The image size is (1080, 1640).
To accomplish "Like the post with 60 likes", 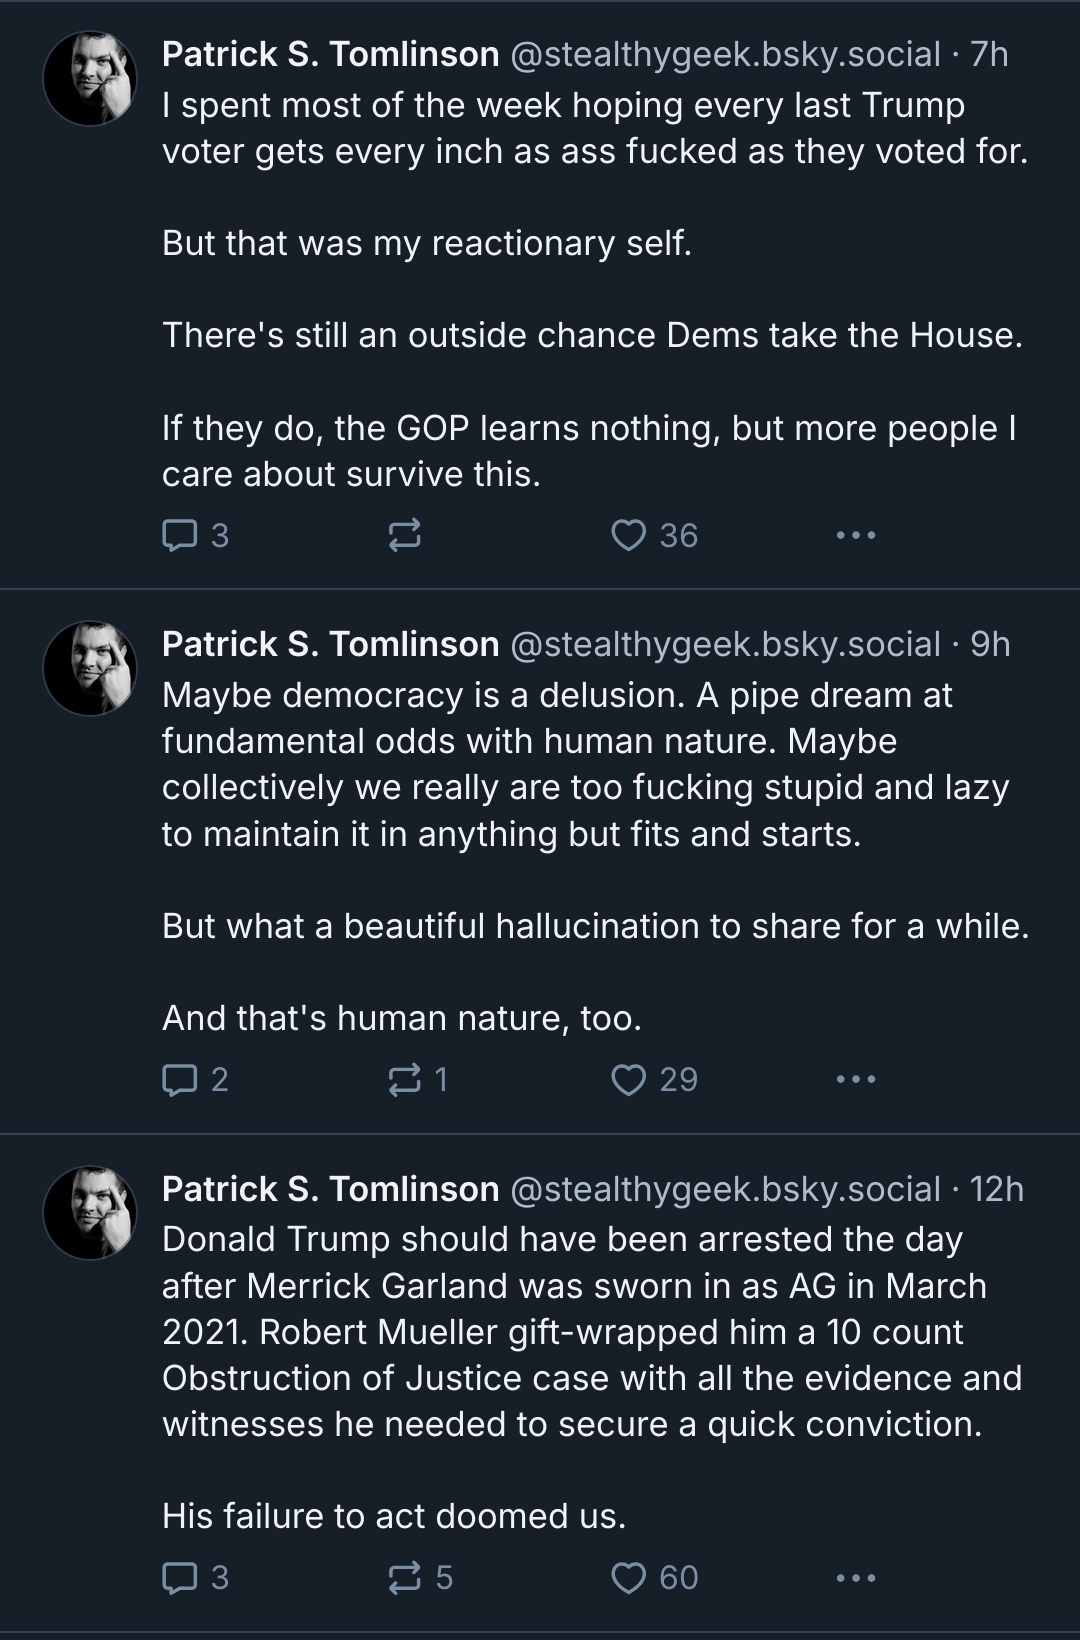I will [x=629, y=1578].
